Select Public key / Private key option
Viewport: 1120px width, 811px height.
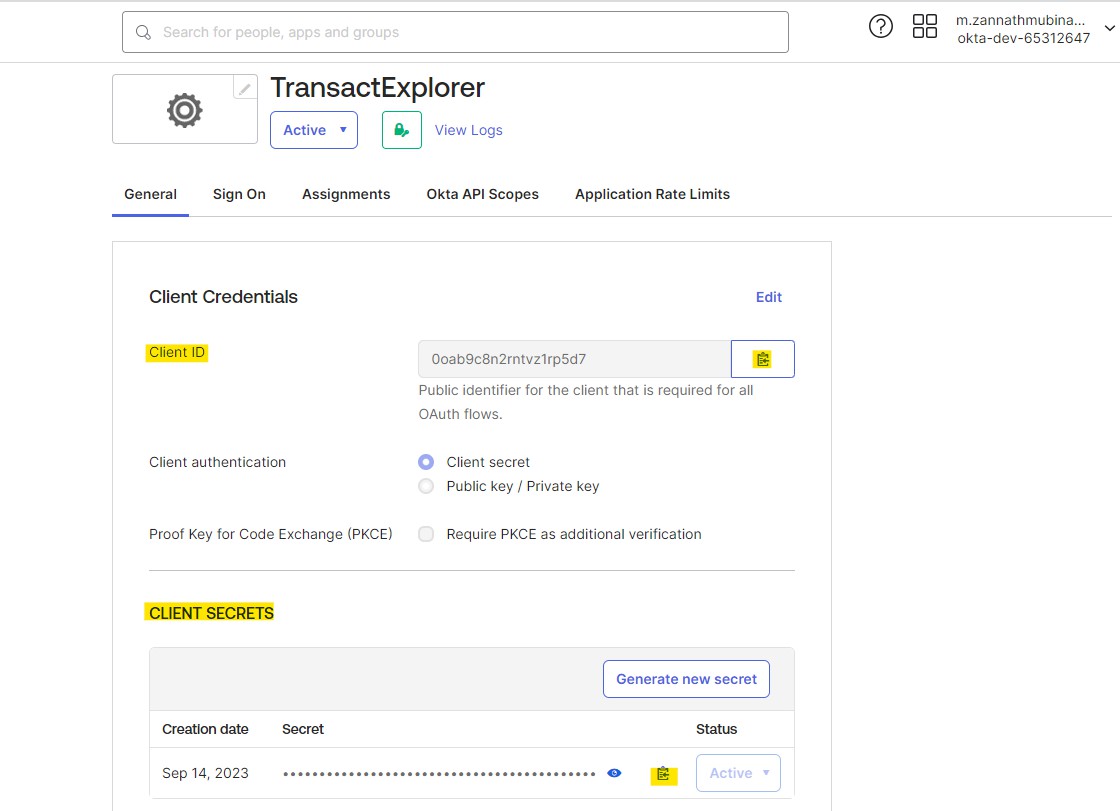pos(427,486)
